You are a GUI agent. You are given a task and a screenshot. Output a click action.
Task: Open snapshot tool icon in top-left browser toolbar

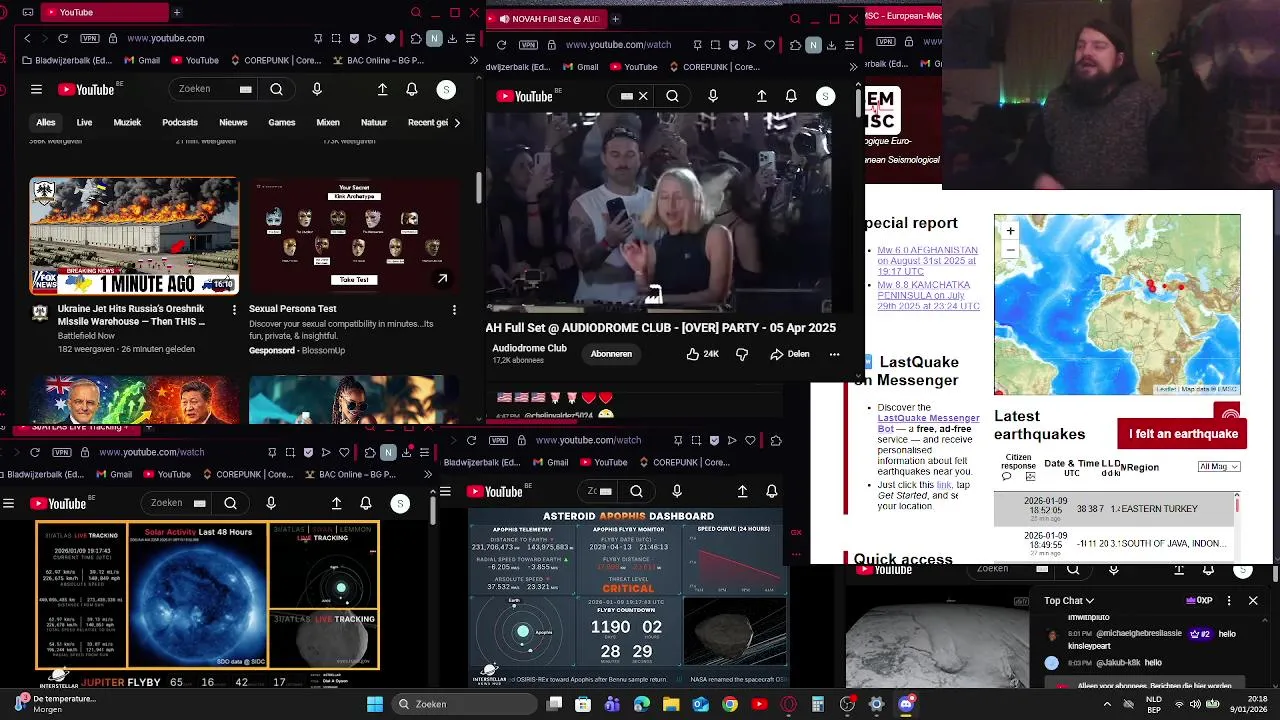click(335, 38)
